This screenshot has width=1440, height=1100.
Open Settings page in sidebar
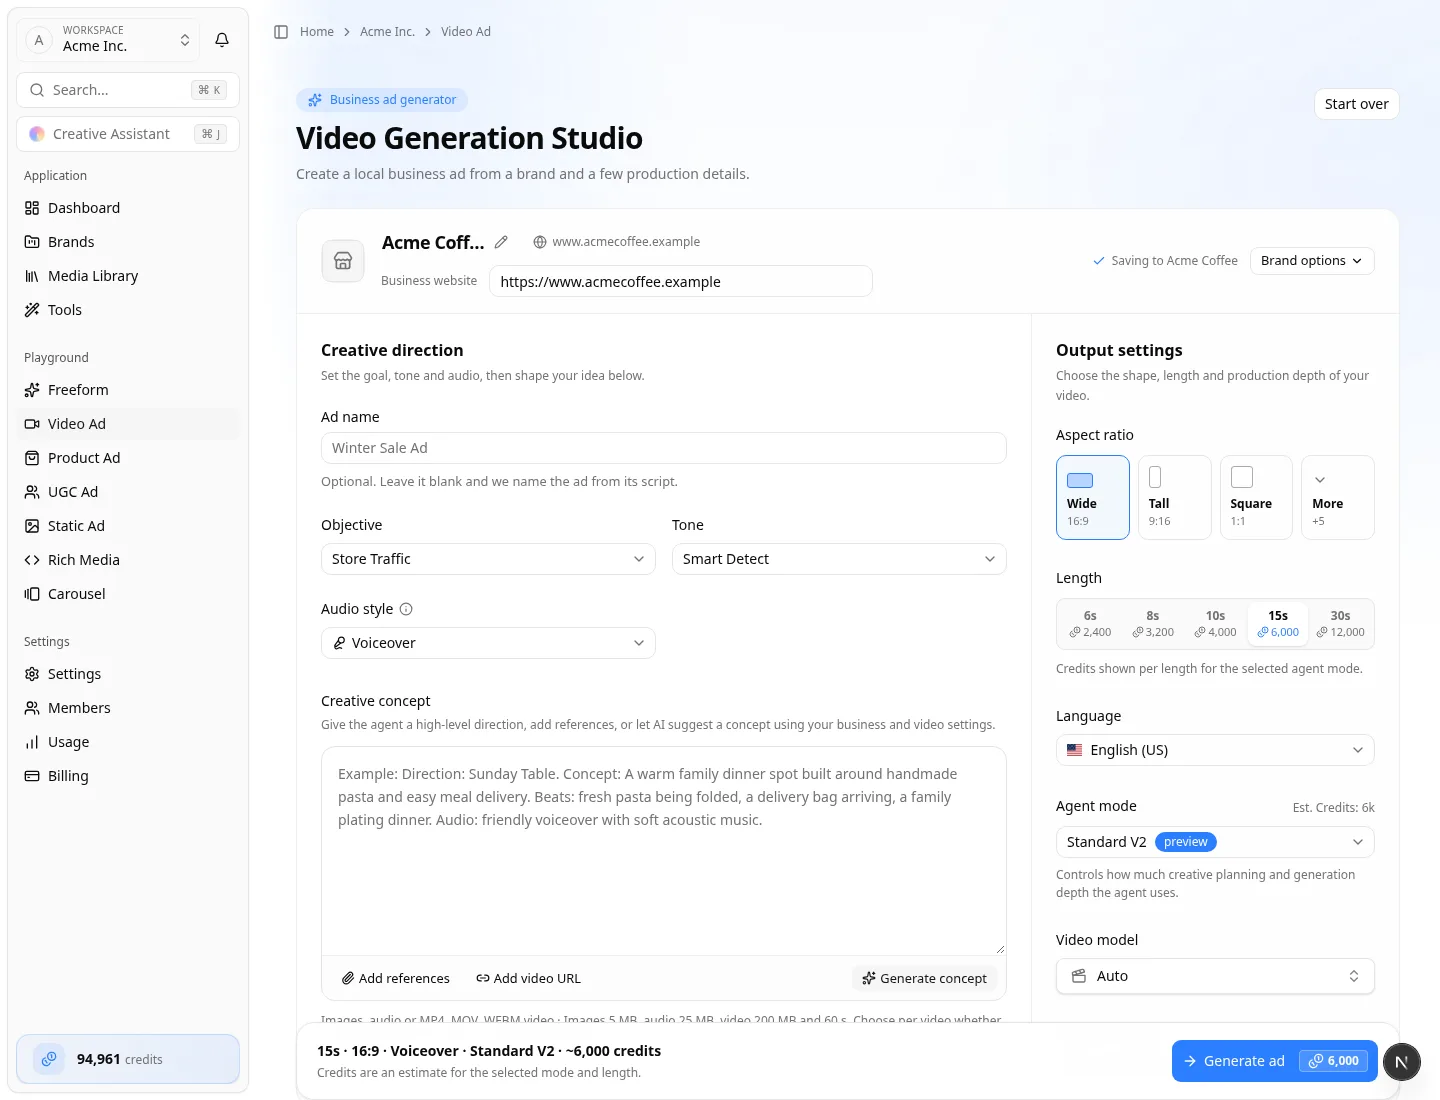tap(128, 674)
